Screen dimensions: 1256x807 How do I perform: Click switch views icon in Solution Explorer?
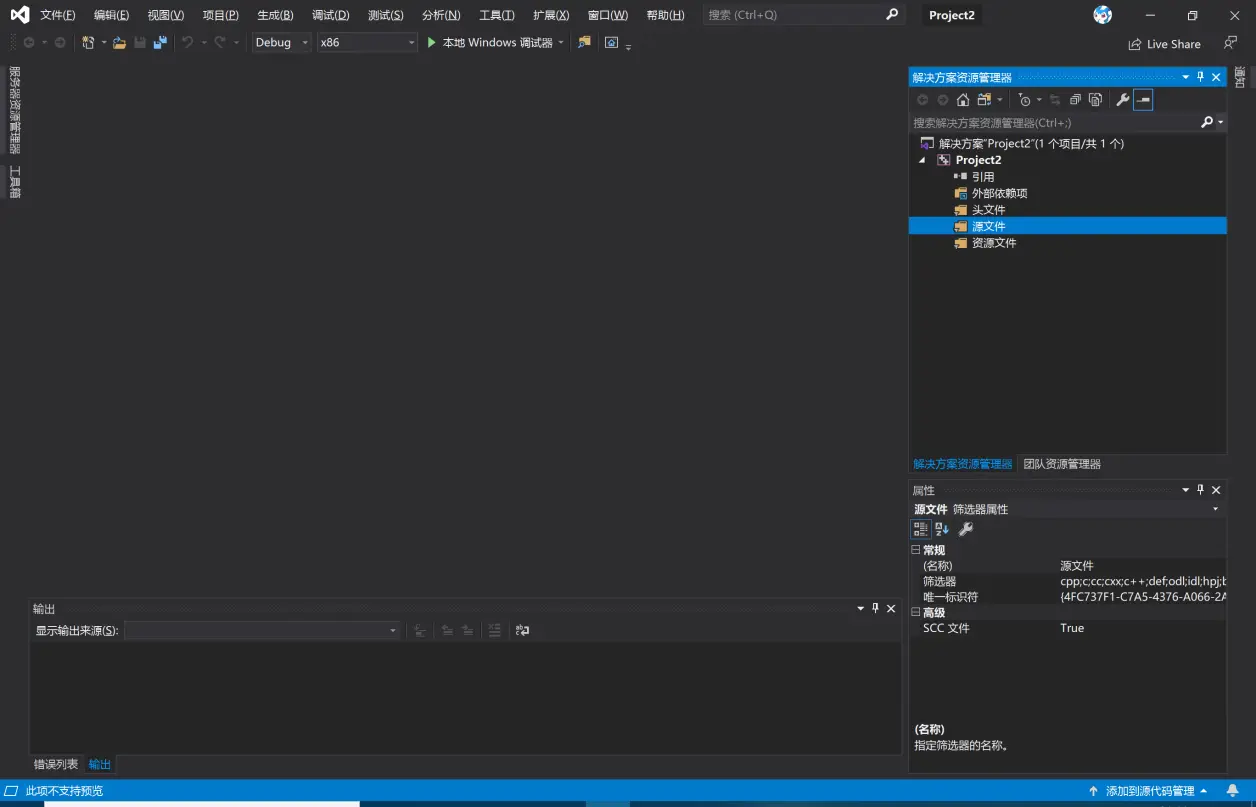pyautogui.click(x=984, y=100)
